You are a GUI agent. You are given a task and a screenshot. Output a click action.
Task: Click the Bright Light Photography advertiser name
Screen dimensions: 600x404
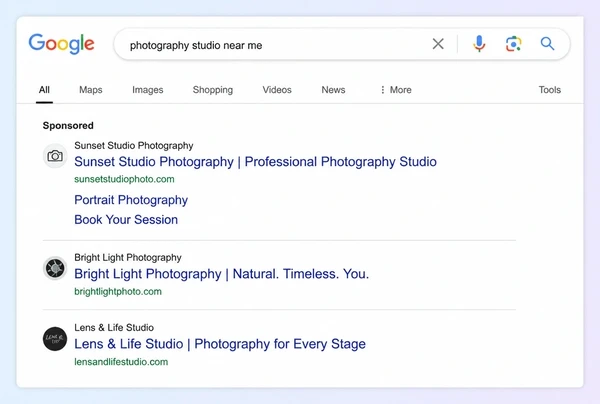click(x=128, y=257)
